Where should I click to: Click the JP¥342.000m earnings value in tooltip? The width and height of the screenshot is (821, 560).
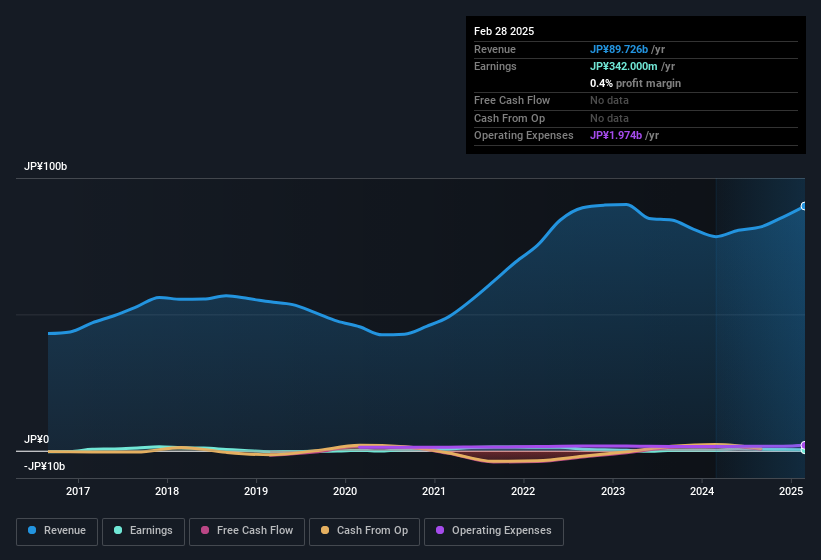(x=624, y=66)
